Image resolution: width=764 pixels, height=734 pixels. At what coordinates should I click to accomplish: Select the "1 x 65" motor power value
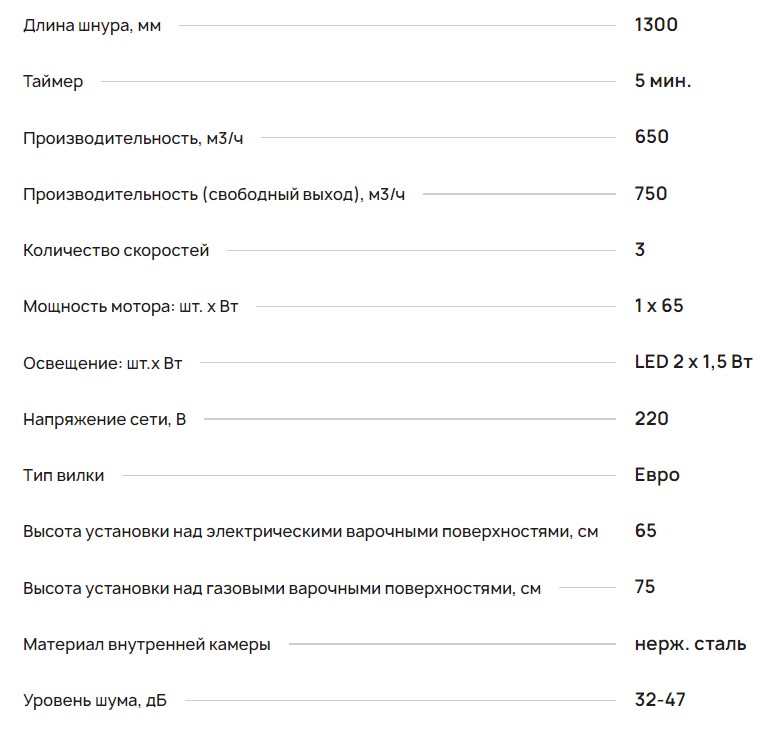coord(659,306)
